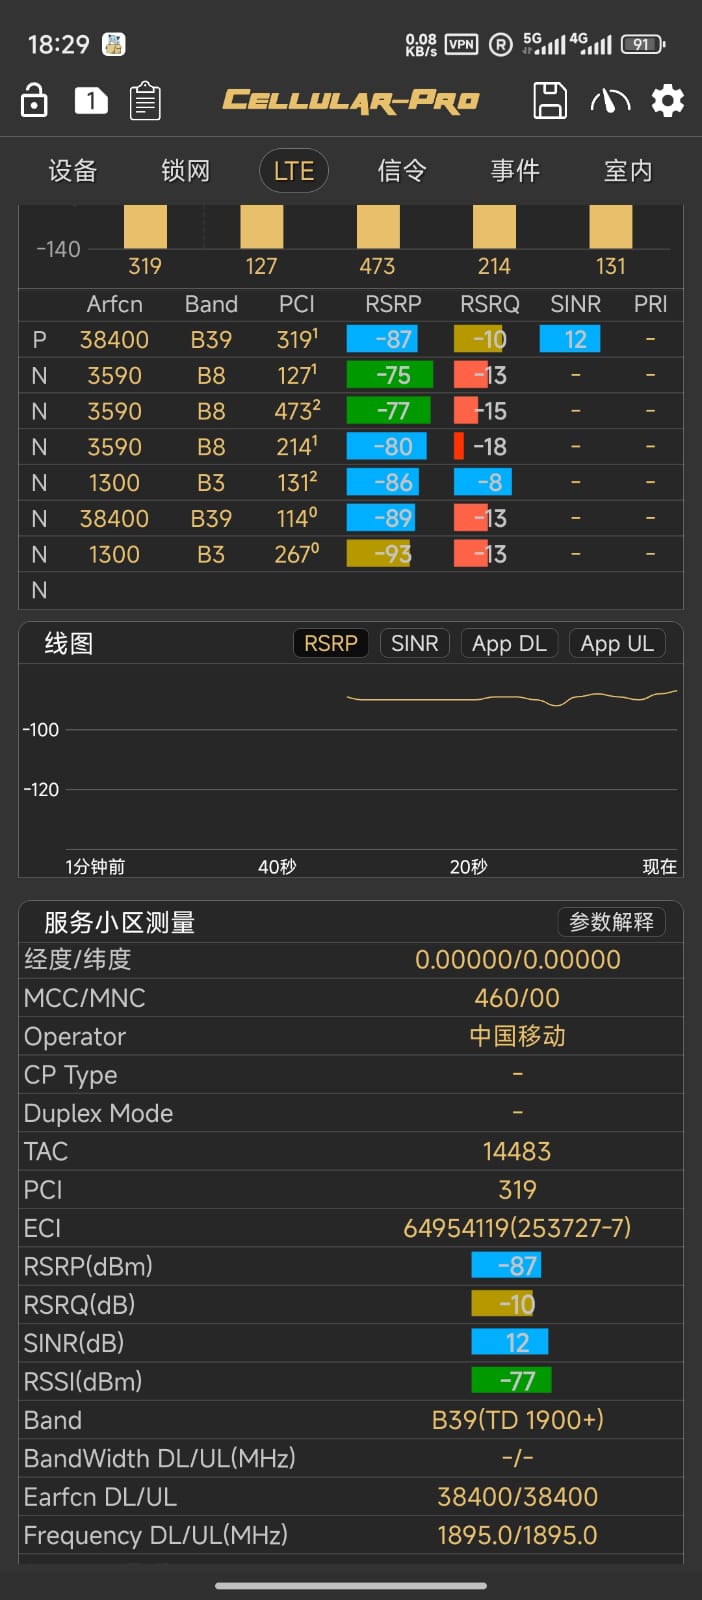This screenshot has width=702, height=1600.
Task: Save data with the floppy disk icon
Action: coord(549,101)
